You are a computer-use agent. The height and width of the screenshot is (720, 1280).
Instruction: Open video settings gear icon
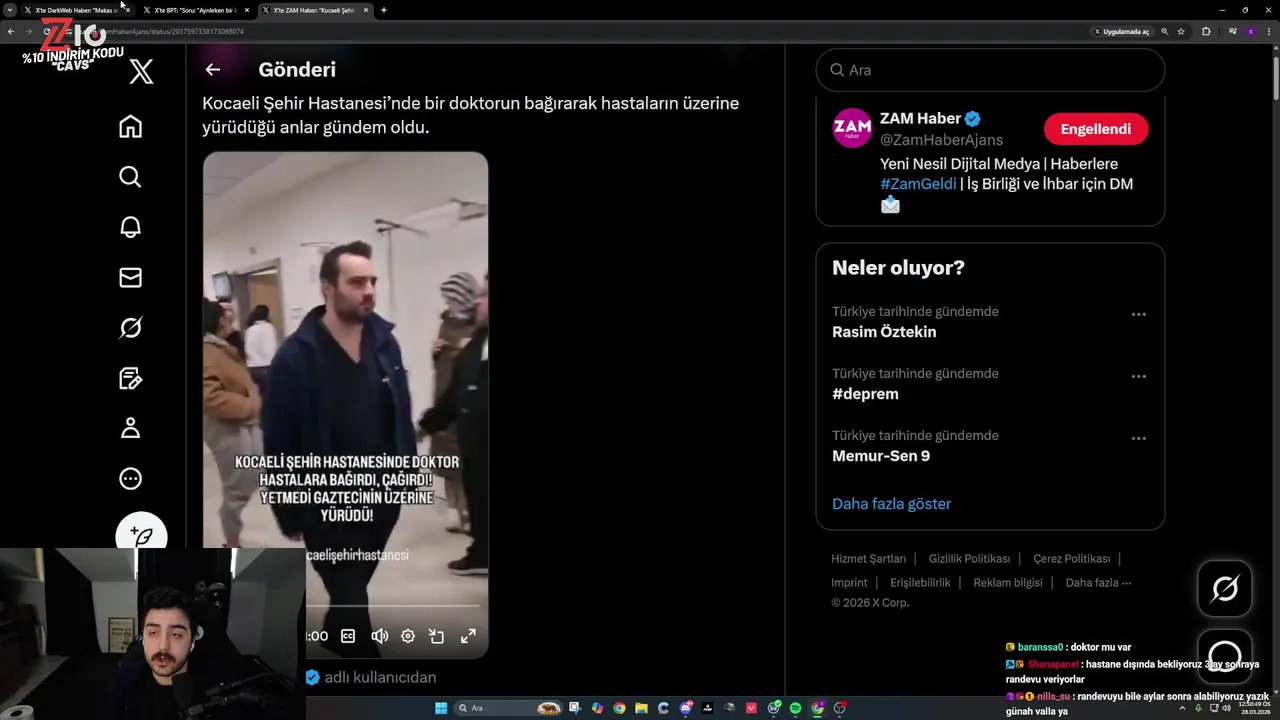pyautogui.click(x=408, y=636)
